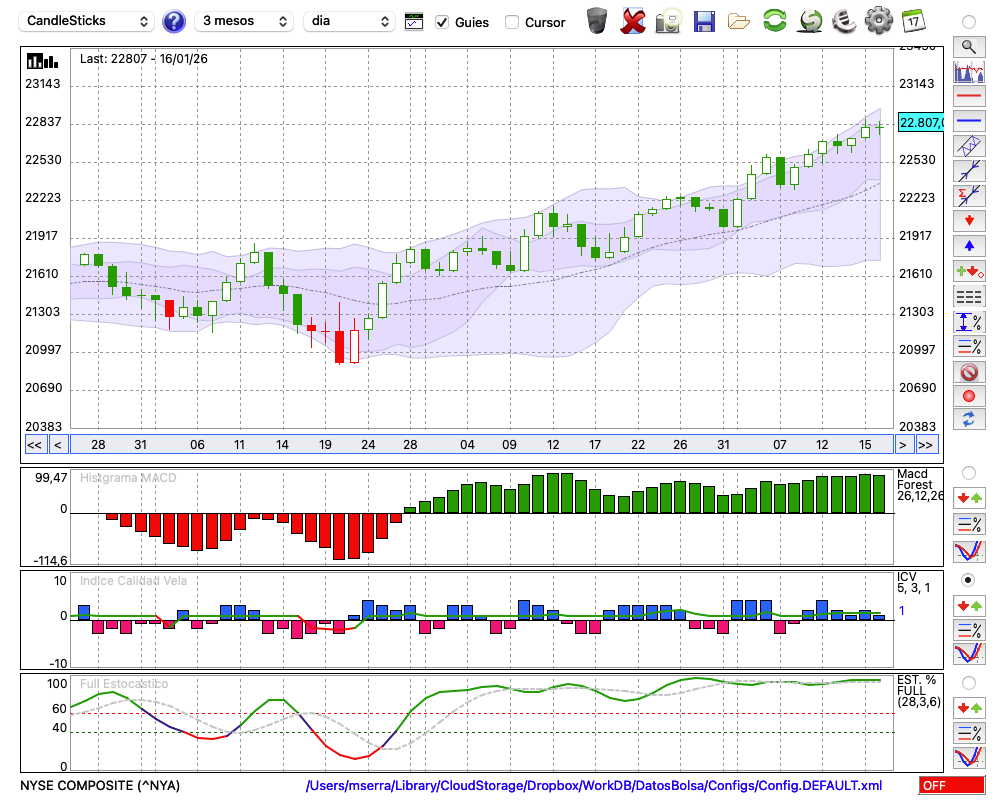Image resolution: width=1000 pixels, height=800 pixels.
Task: Click red-green arrows button beside ICV panel
Action: [x=969, y=606]
